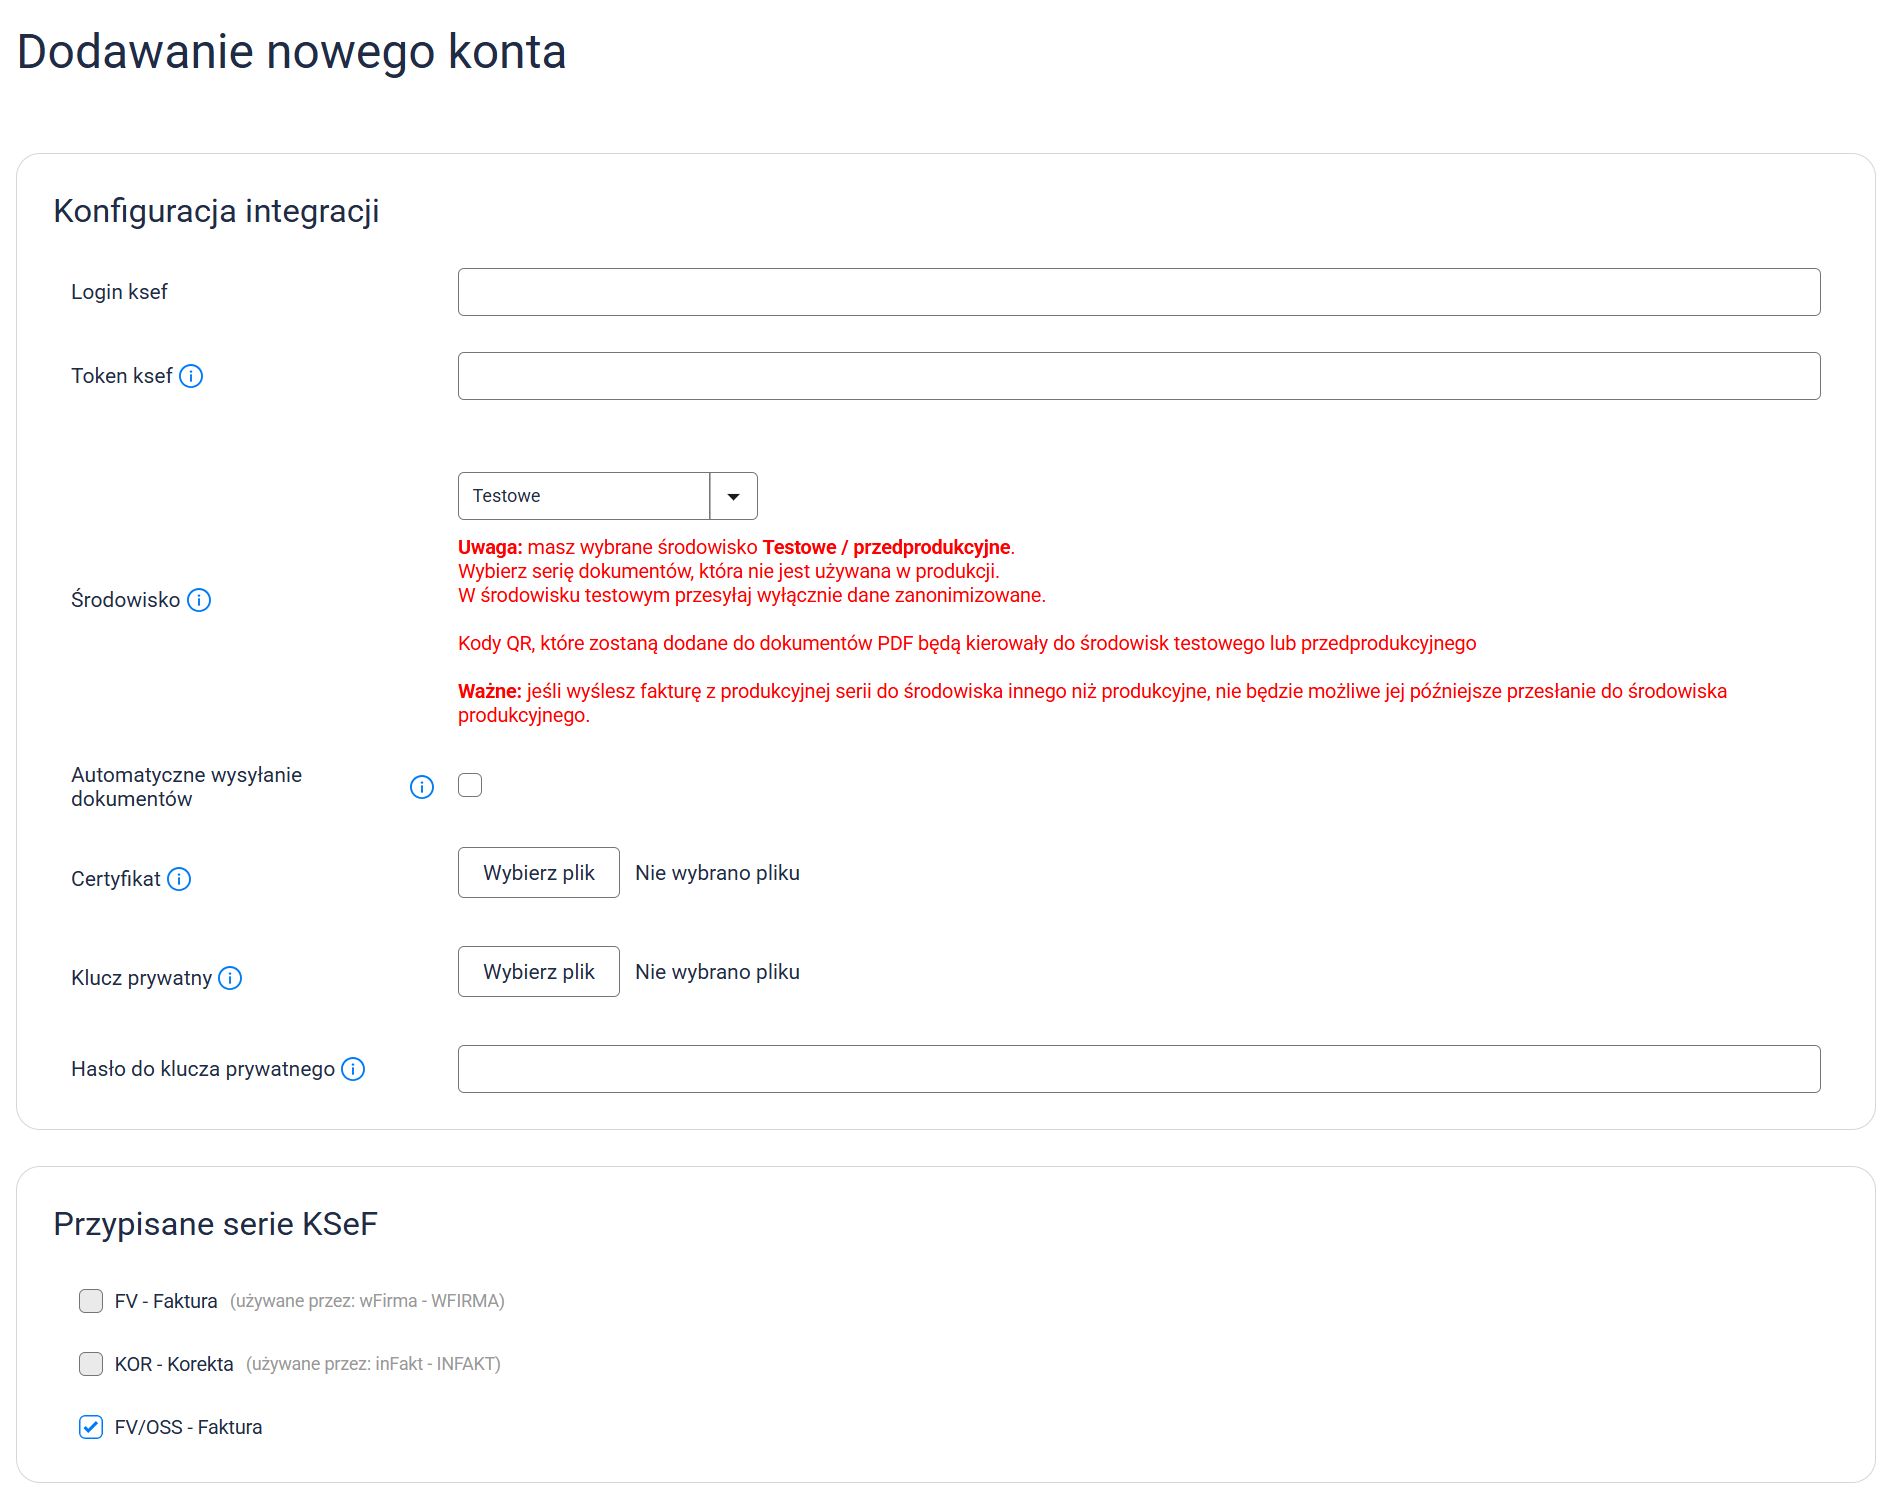
Task: Focus the private key password field
Action: 1138,1069
